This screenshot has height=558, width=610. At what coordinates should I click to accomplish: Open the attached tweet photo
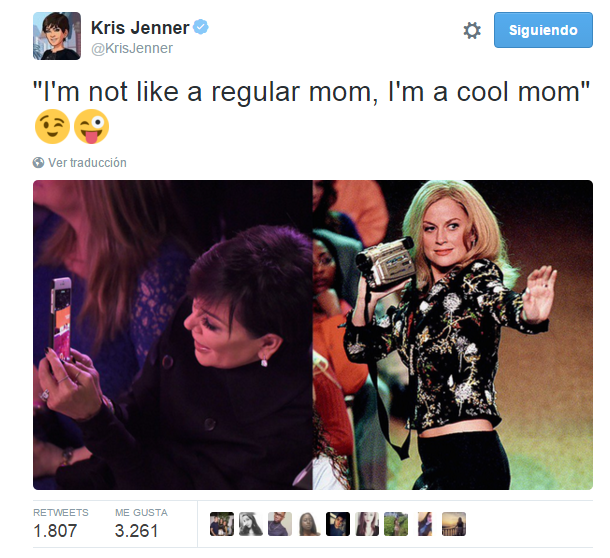313,335
